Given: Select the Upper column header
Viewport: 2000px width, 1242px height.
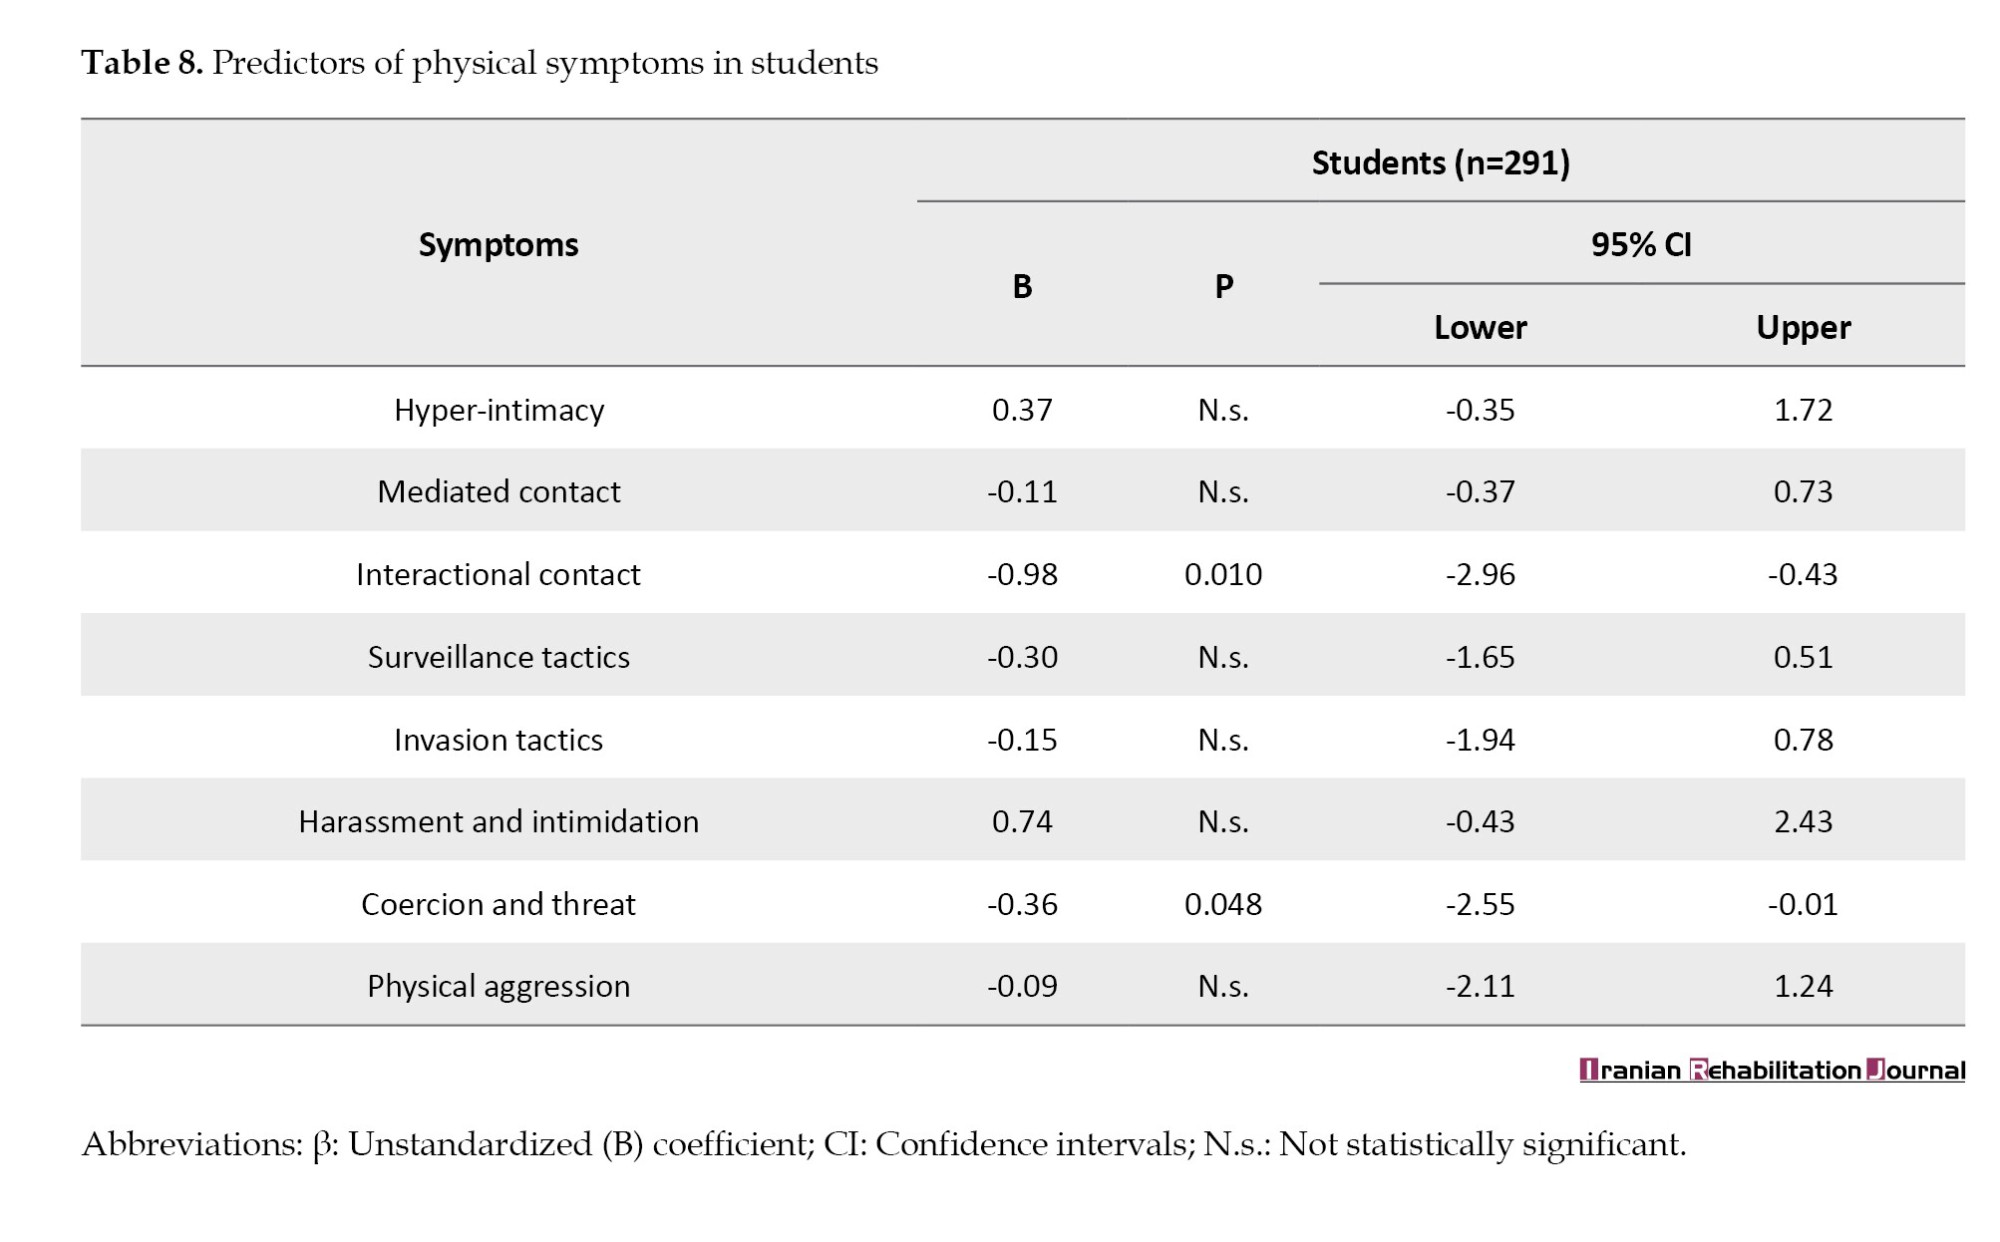Looking at the screenshot, I should click(x=1803, y=328).
